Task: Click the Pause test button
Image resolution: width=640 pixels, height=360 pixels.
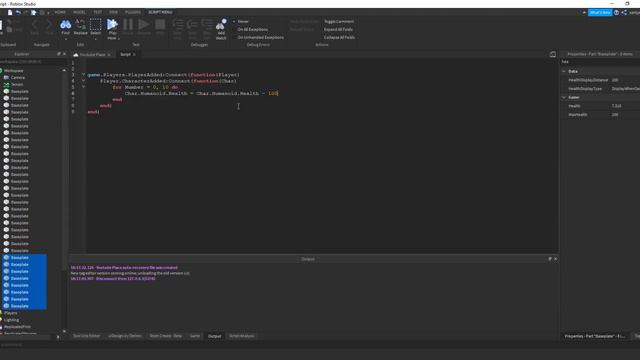Action: [x=128, y=24]
